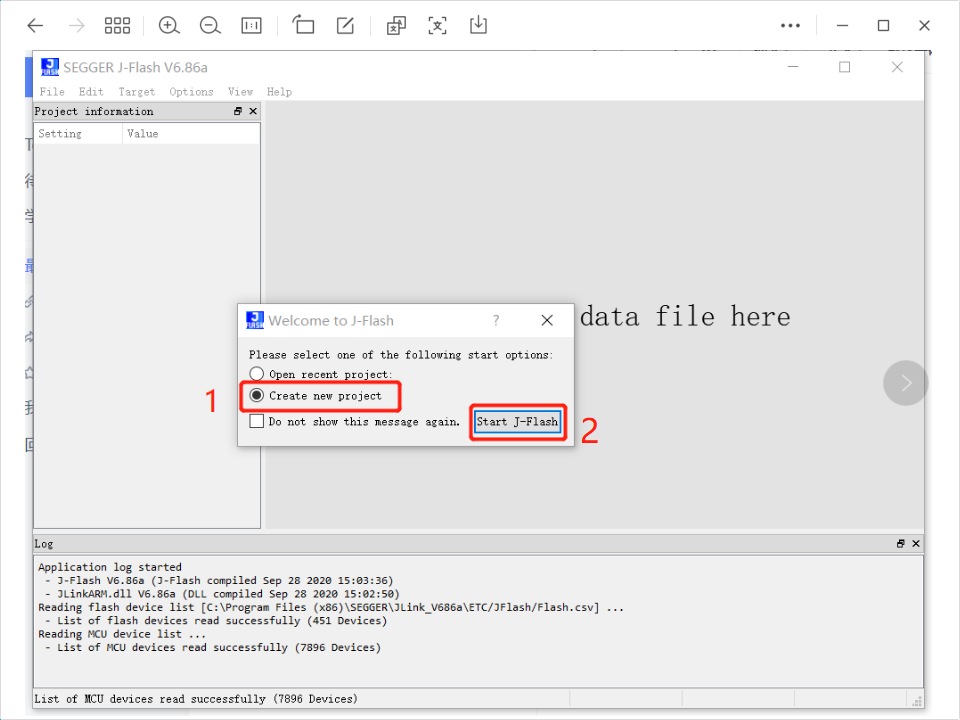Click the resize grip in status bar corner

coord(917,700)
